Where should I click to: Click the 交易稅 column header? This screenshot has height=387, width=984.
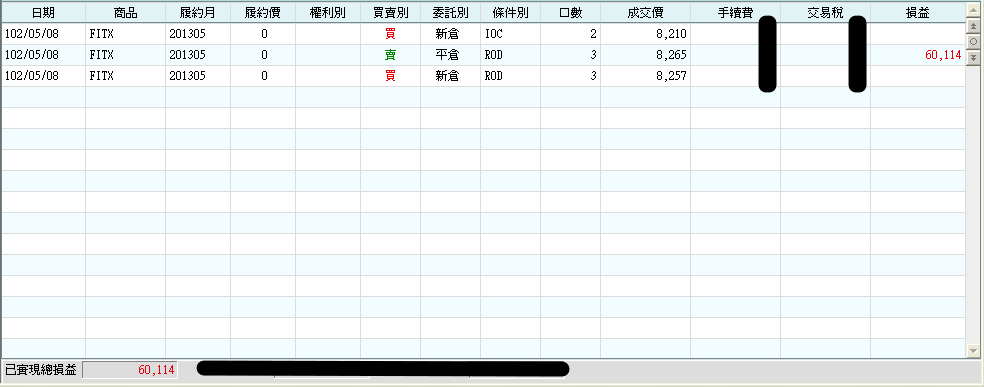pyautogui.click(x=825, y=12)
